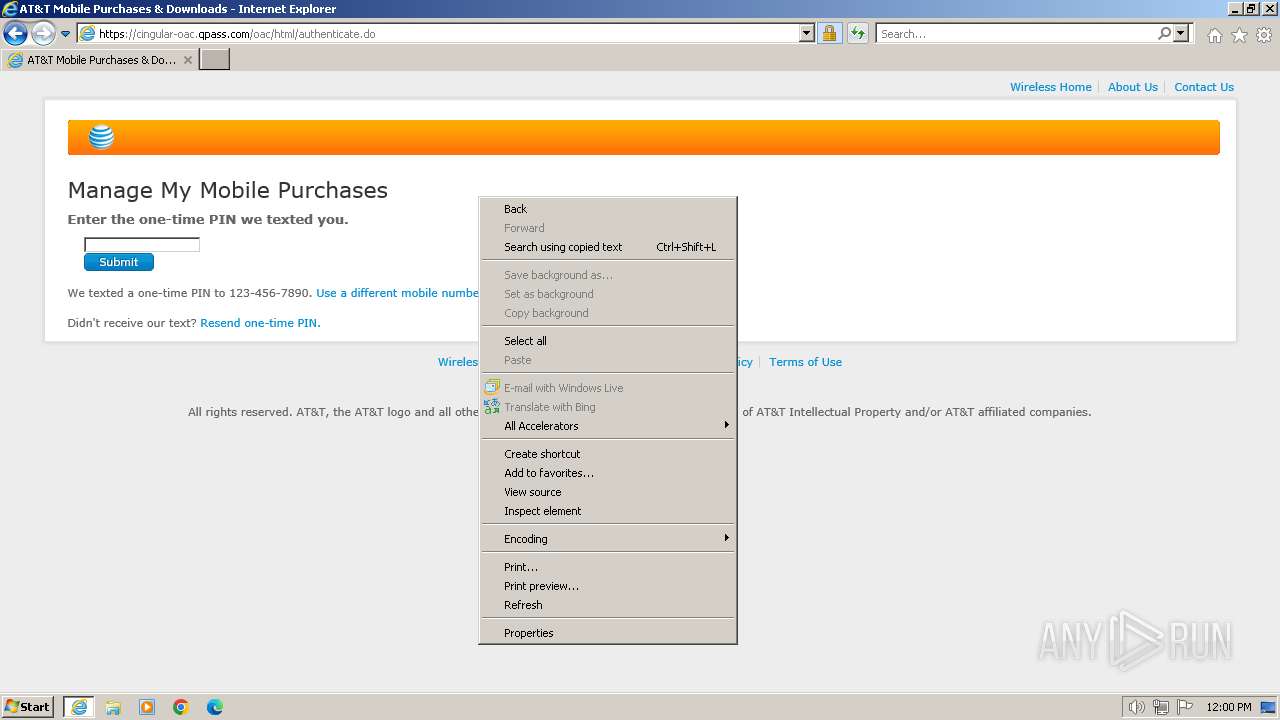This screenshot has height=720, width=1280.
Task: Choose Inspect element in context menu
Action: (x=607, y=511)
